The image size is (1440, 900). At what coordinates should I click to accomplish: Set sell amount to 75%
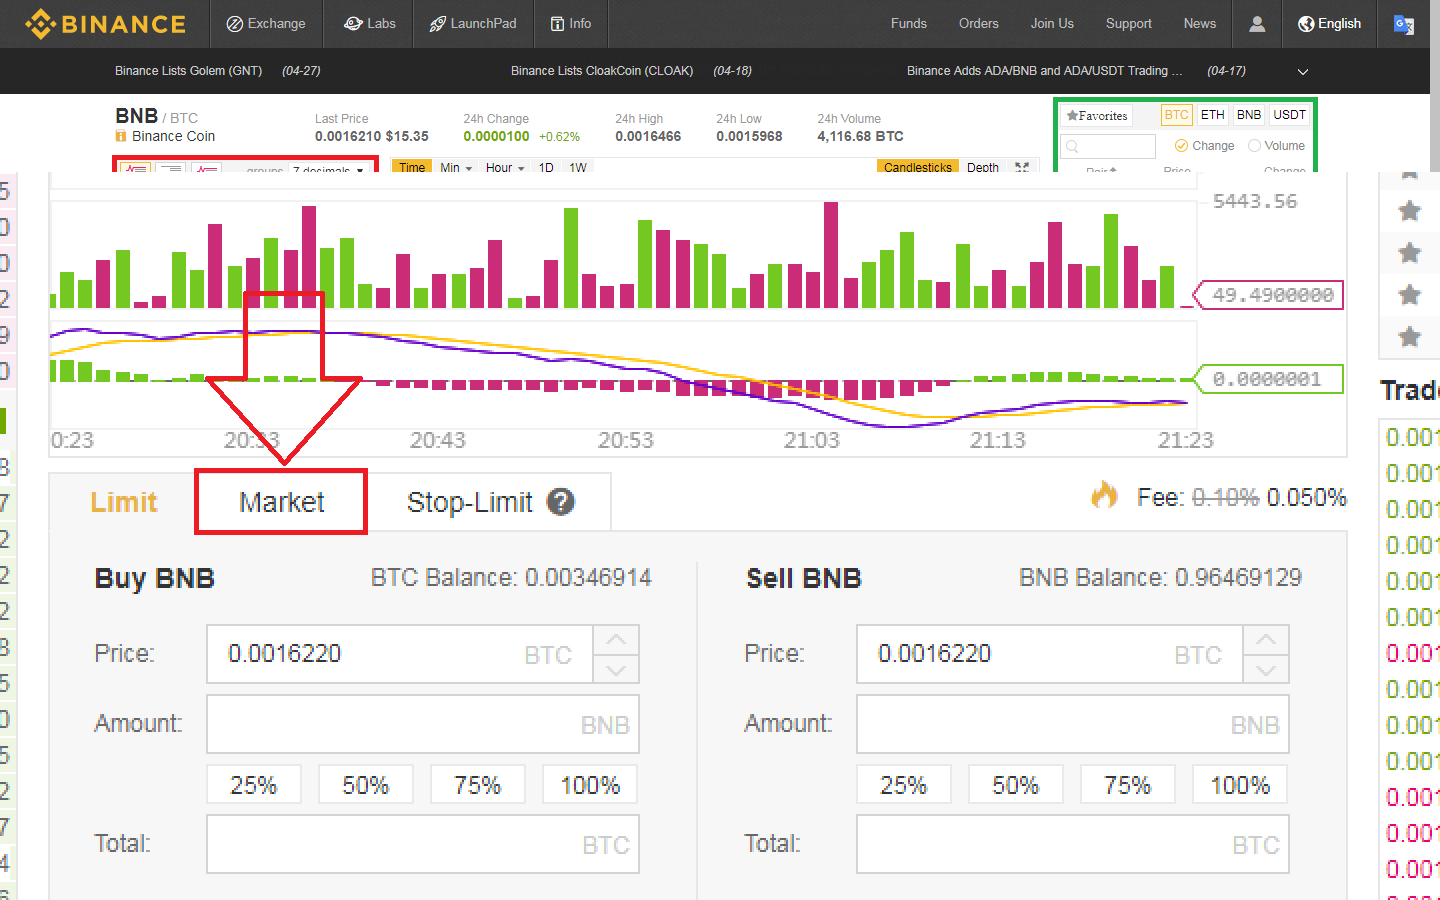coord(1128,785)
